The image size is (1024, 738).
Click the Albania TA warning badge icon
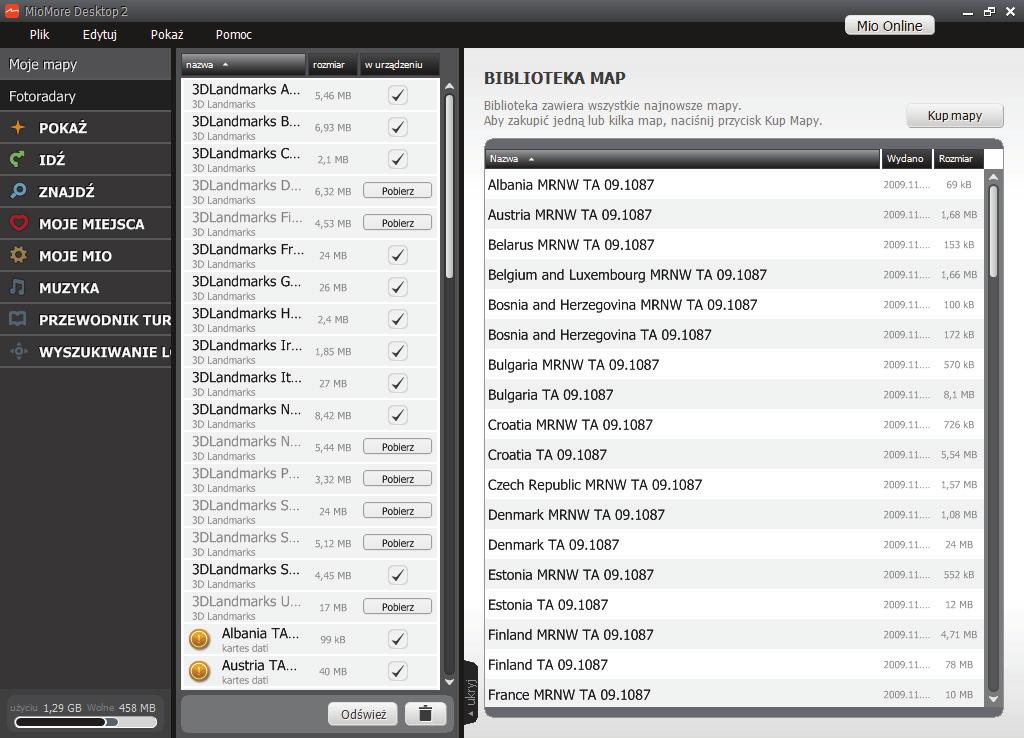click(199, 639)
